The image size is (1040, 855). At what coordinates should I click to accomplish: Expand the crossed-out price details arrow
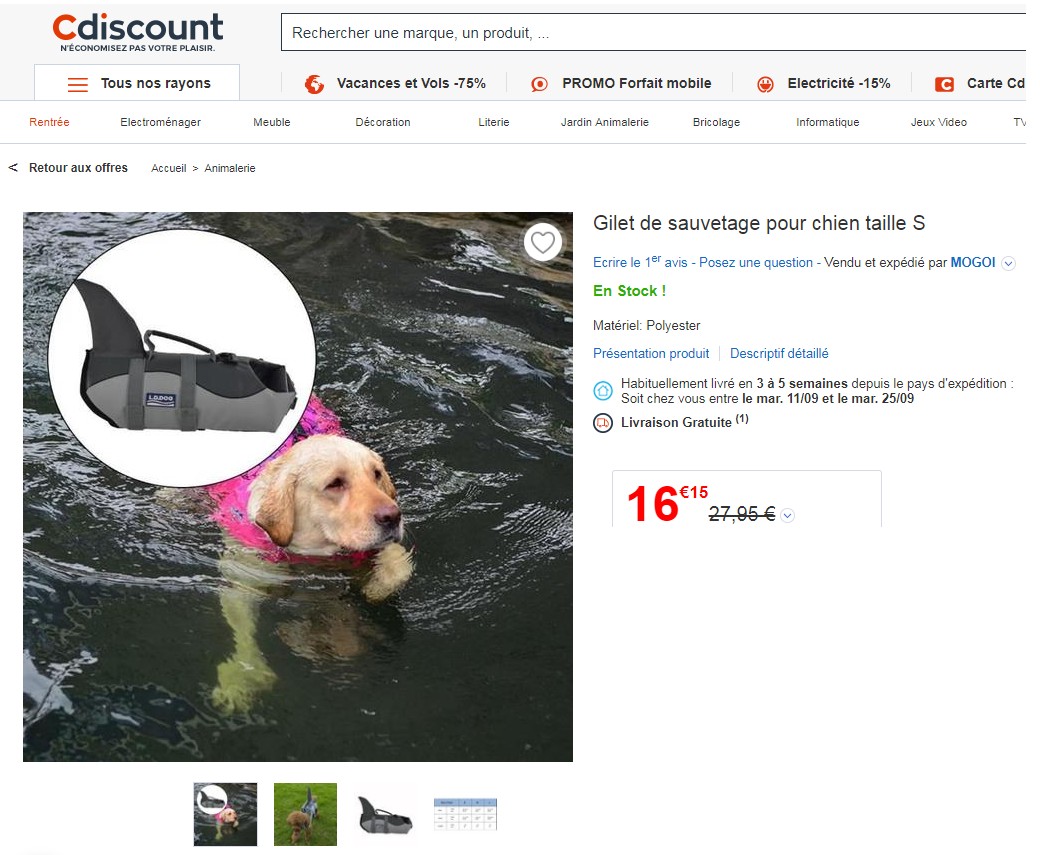point(787,516)
